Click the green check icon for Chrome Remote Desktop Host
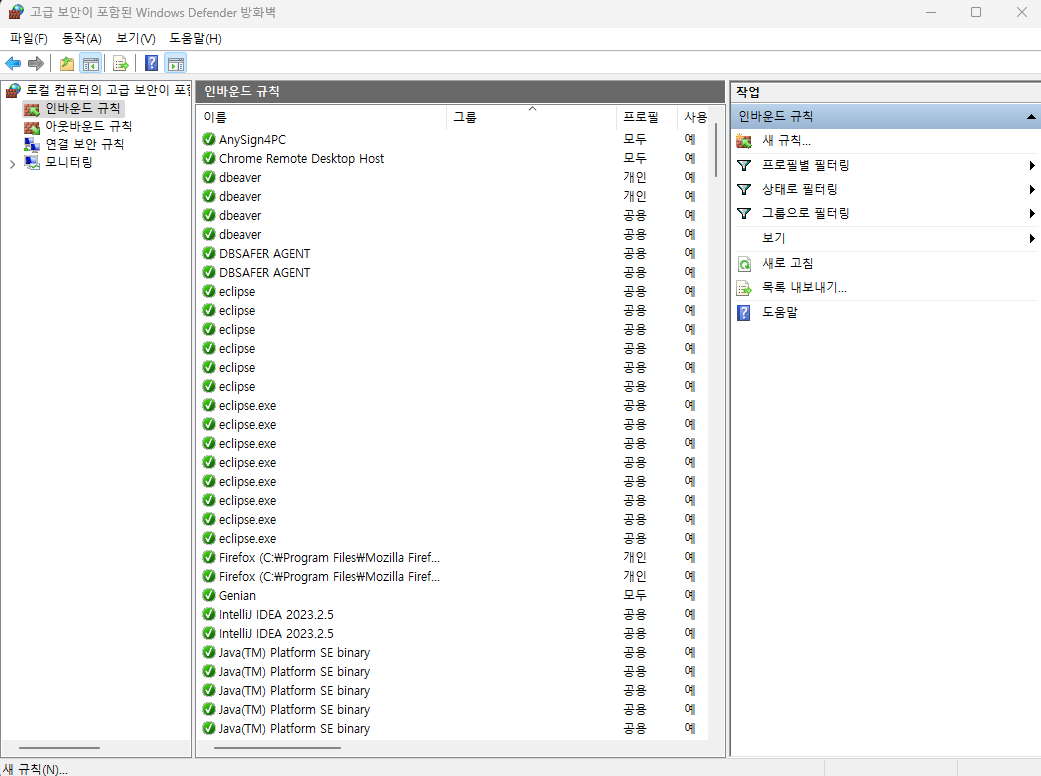This screenshot has width=1041, height=776. 209,158
